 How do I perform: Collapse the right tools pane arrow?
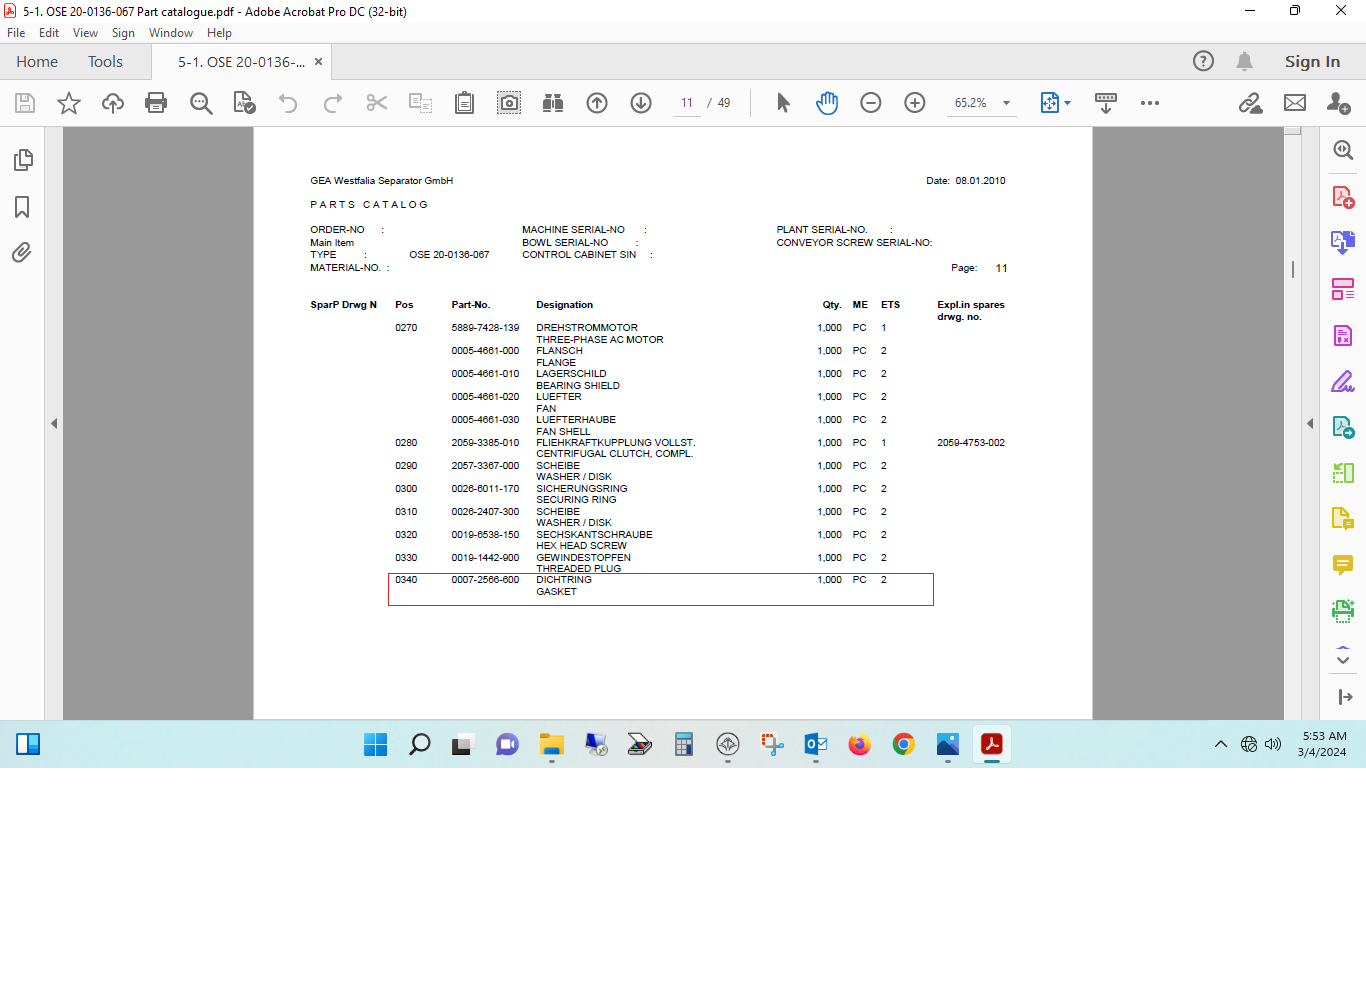[1310, 424]
